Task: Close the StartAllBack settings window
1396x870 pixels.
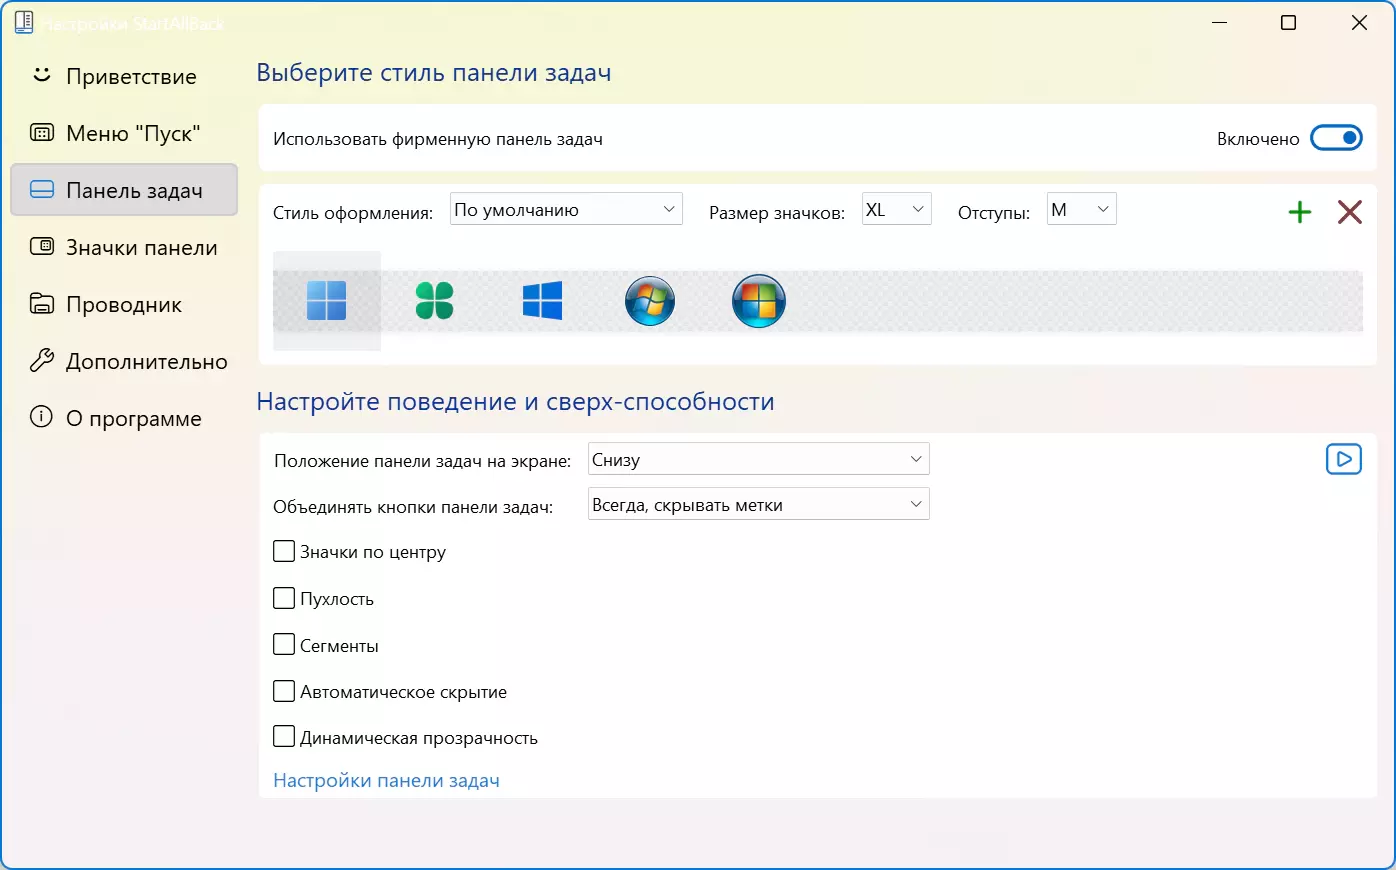Action: 1359,23
